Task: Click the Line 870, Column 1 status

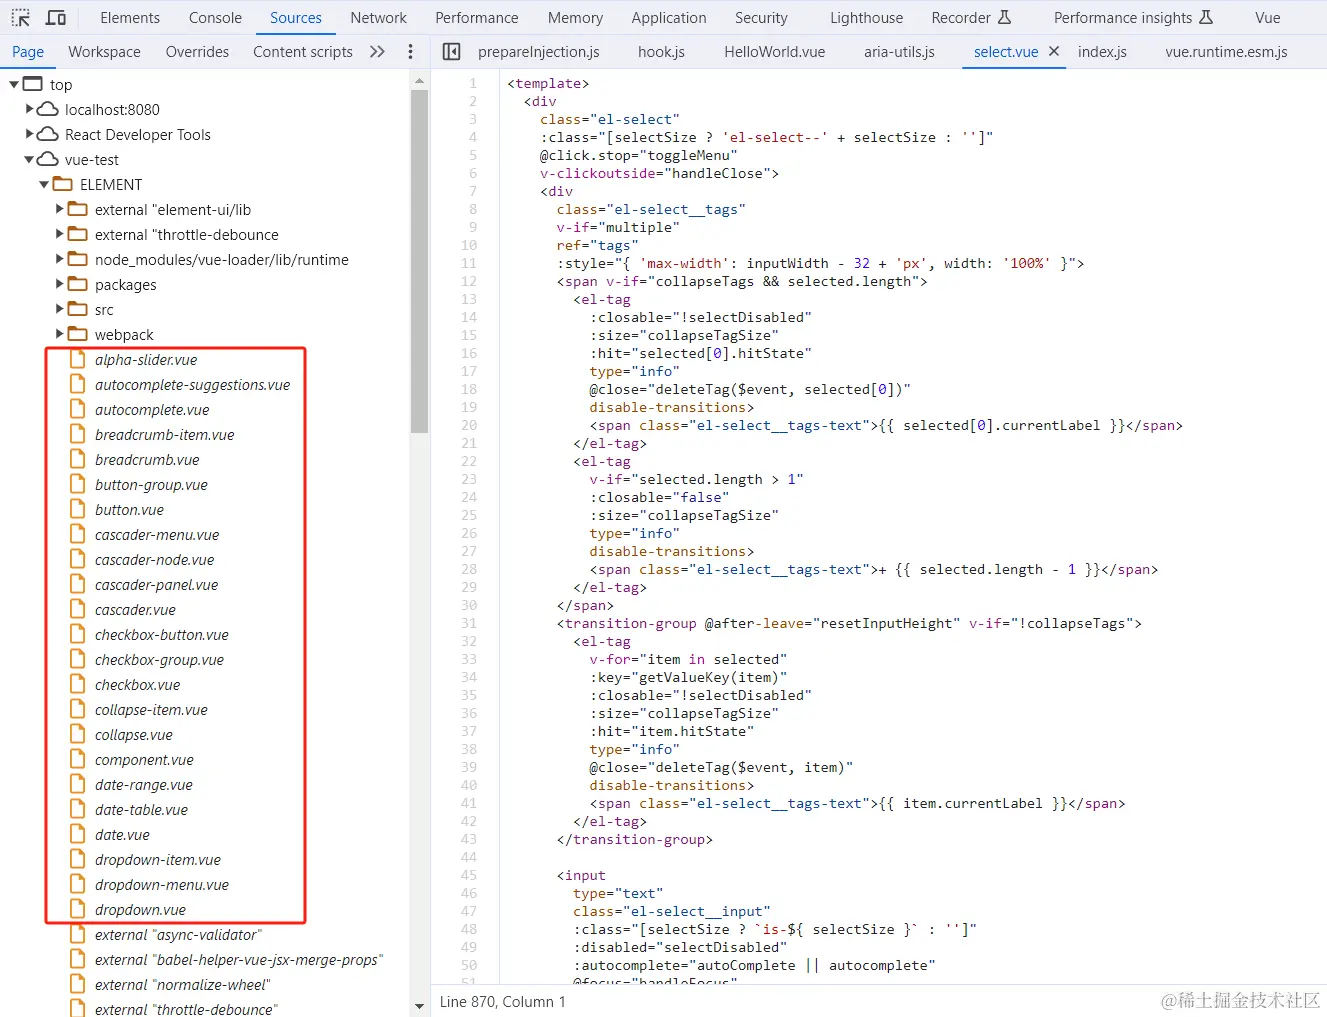Action: 503,1001
